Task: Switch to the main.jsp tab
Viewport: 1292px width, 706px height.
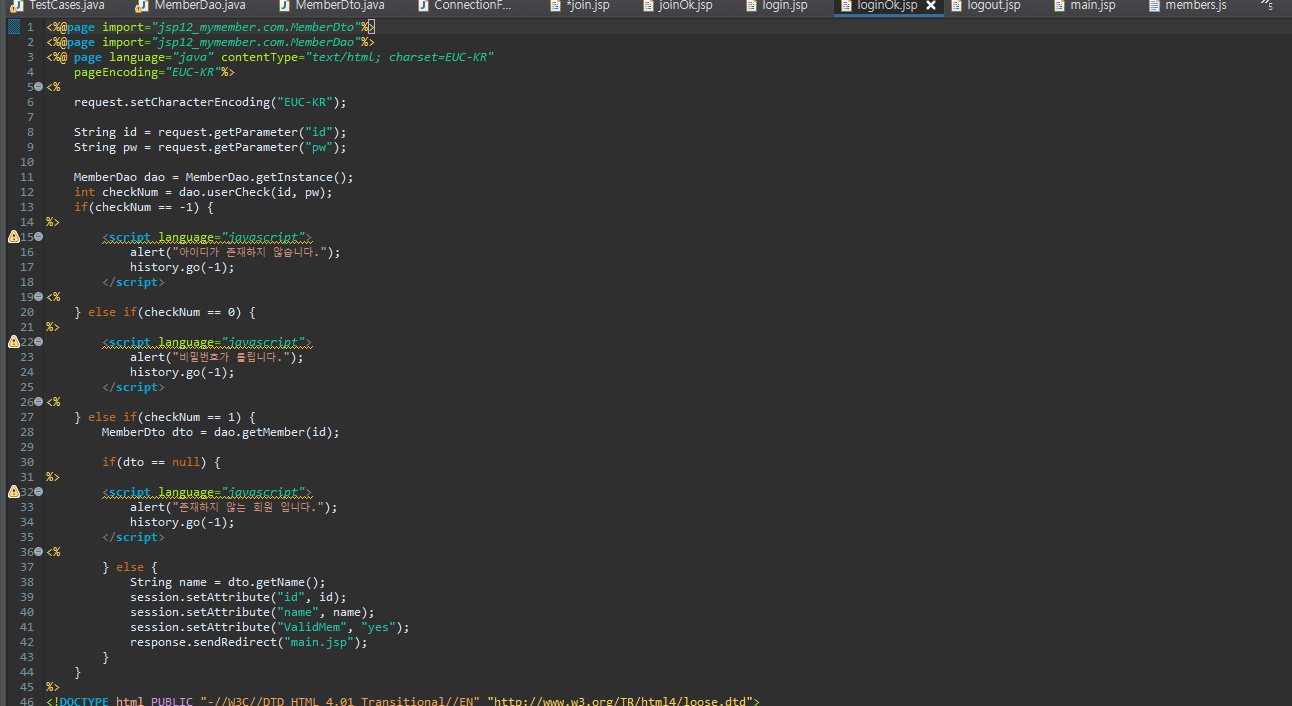Action: point(1084,6)
